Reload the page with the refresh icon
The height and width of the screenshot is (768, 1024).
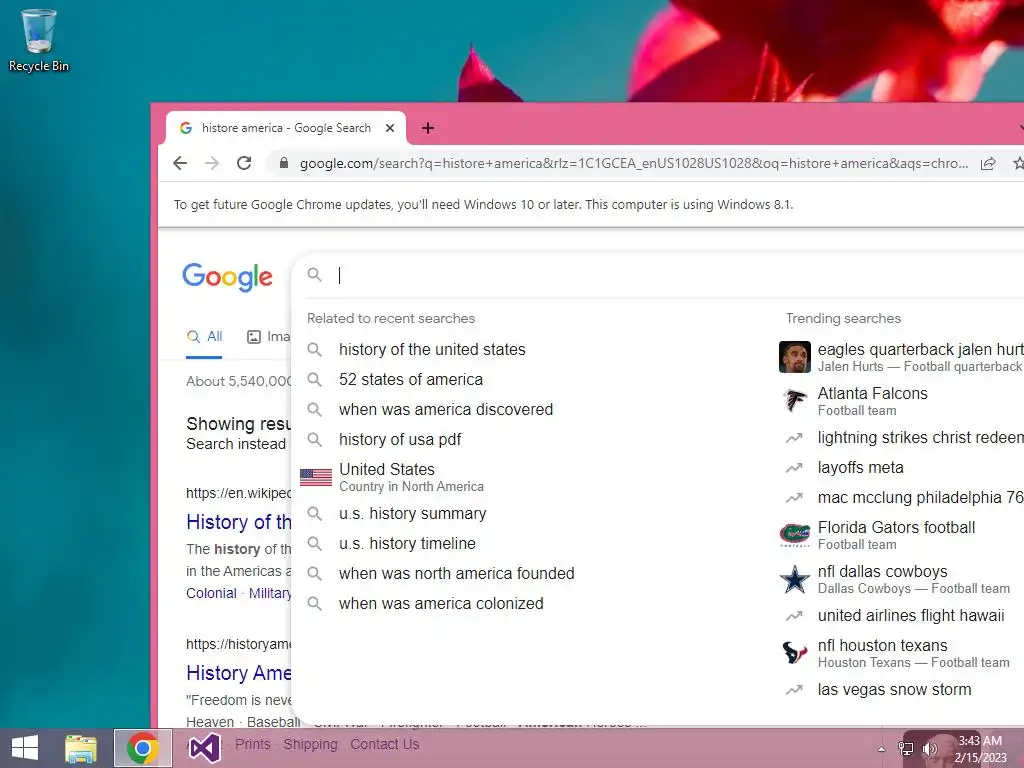(244, 163)
